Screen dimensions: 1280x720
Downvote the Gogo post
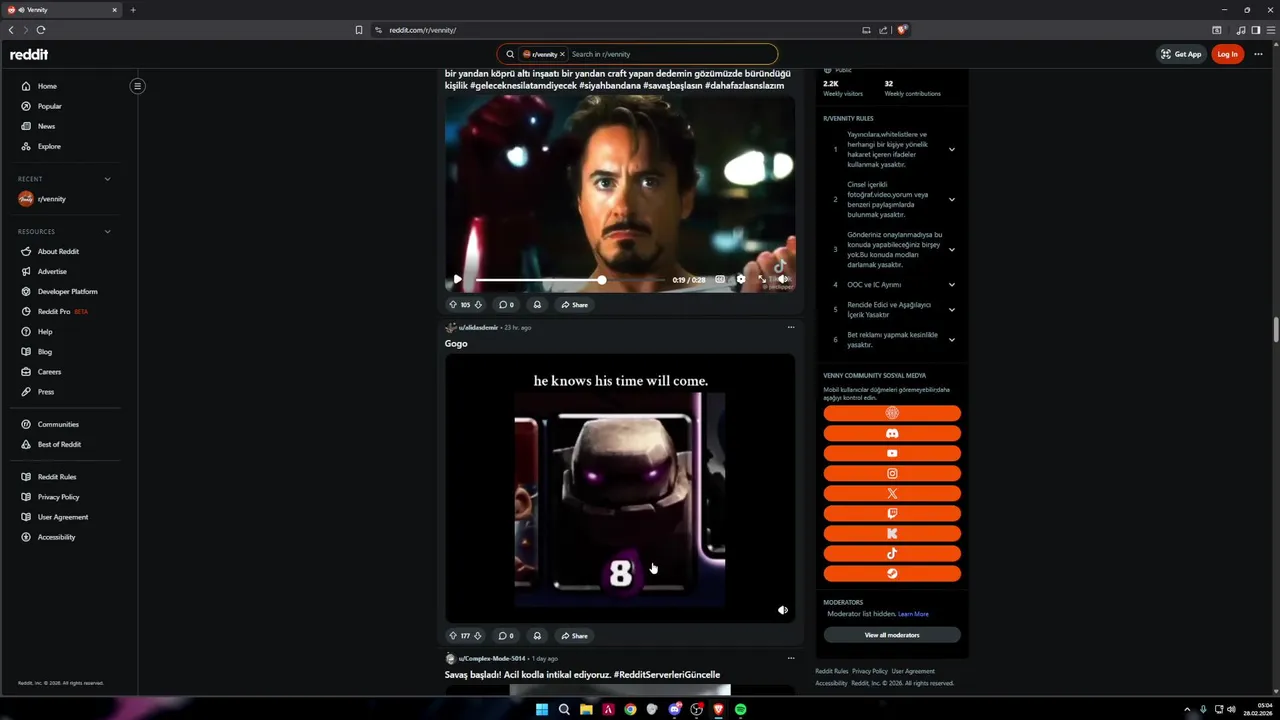[x=478, y=635]
